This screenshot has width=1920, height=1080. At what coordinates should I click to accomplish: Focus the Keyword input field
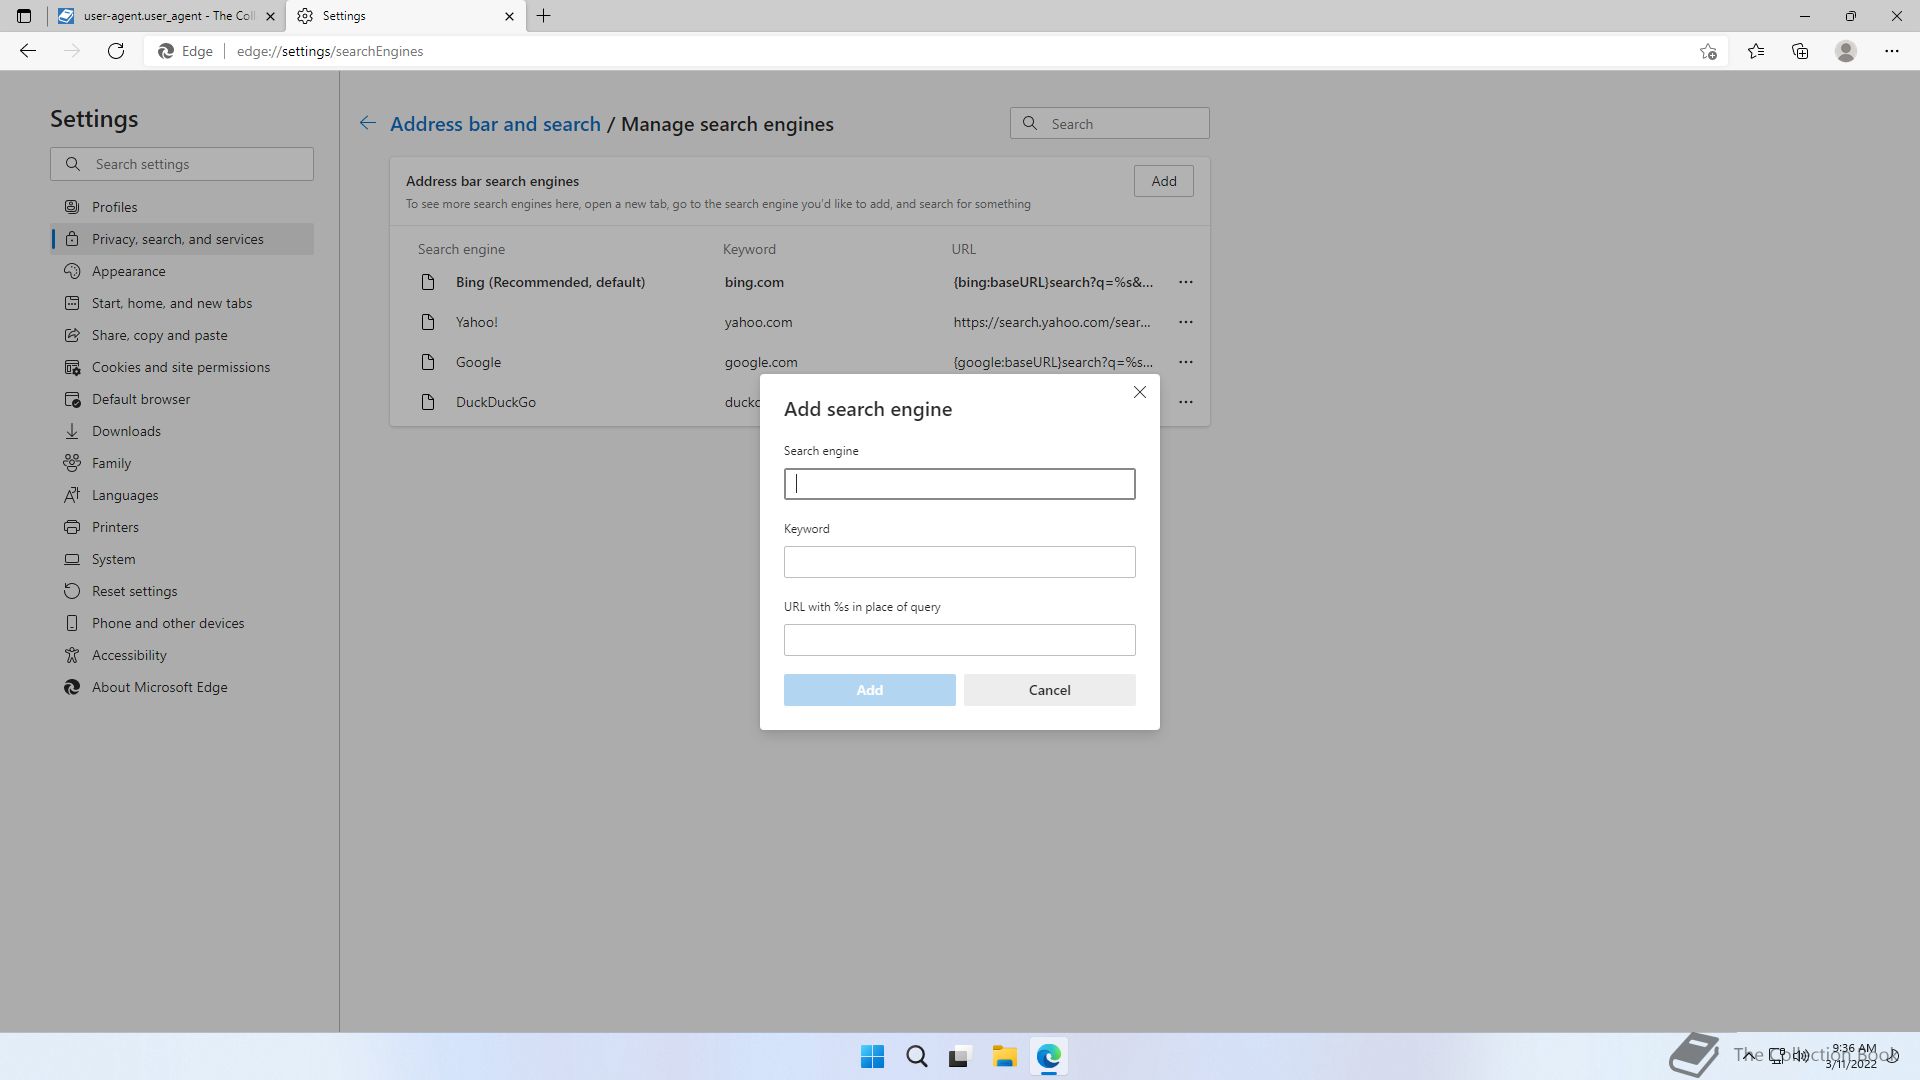coord(959,562)
